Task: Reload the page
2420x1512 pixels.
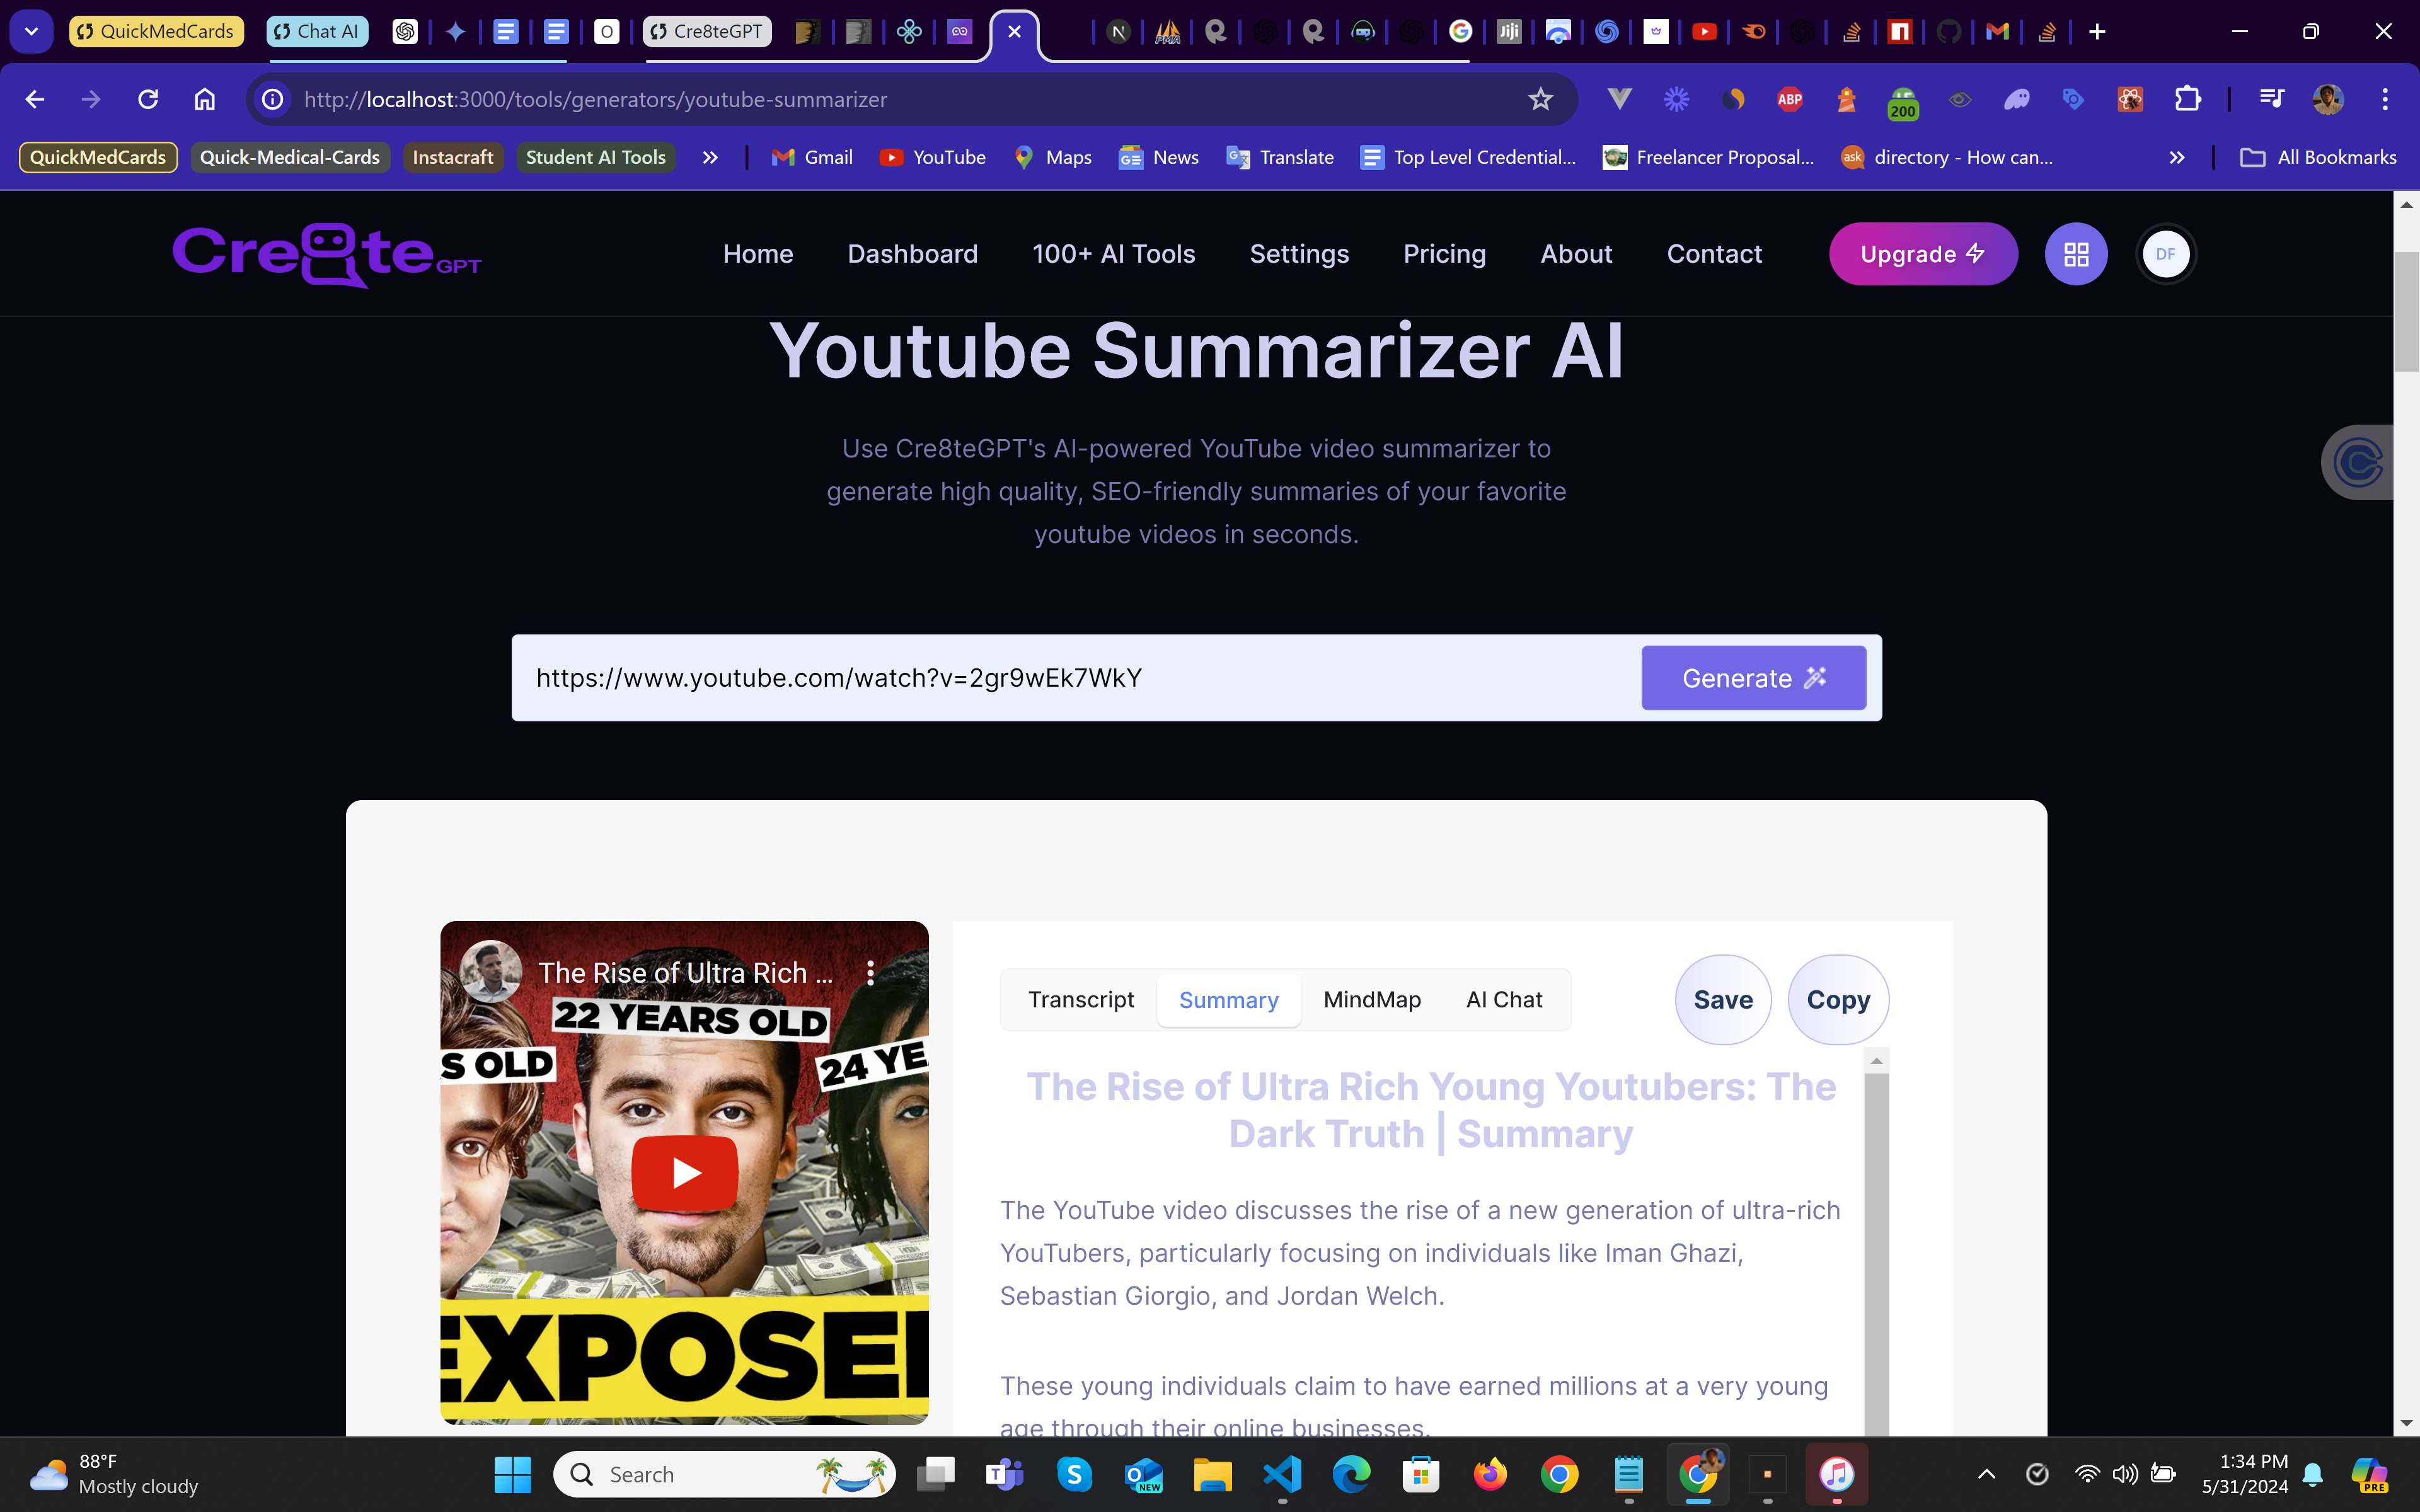Action: (x=148, y=99)
